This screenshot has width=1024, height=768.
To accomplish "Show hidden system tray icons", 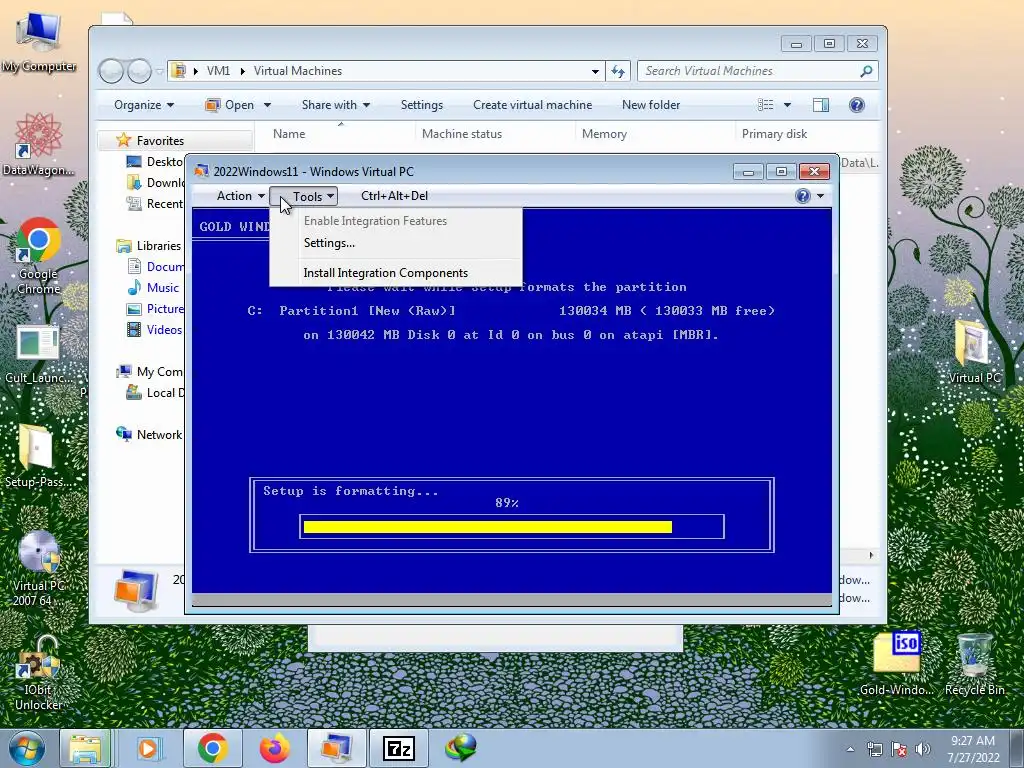I will [850, 749].
